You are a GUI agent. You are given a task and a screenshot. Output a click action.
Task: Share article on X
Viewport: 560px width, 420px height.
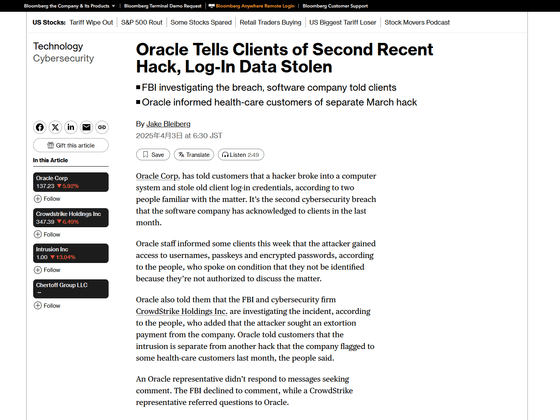55,127
